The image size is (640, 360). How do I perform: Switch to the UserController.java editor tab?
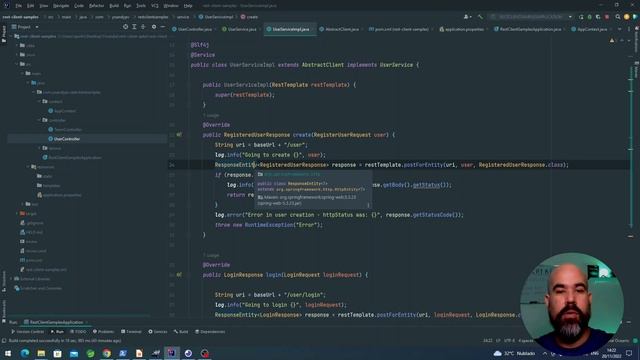pyautogui.click(x=194, y=29)
